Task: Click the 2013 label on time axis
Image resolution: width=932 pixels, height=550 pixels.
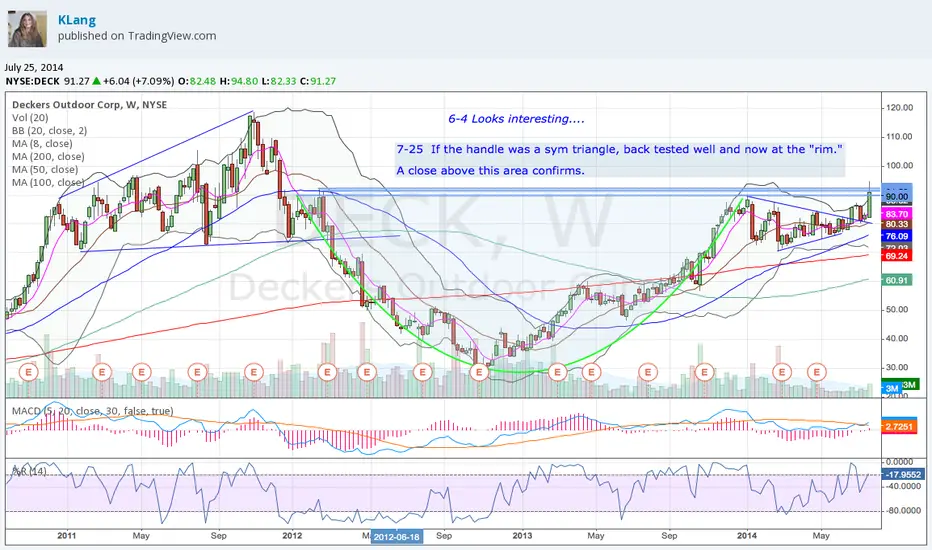Action: (x=522, y=536)
